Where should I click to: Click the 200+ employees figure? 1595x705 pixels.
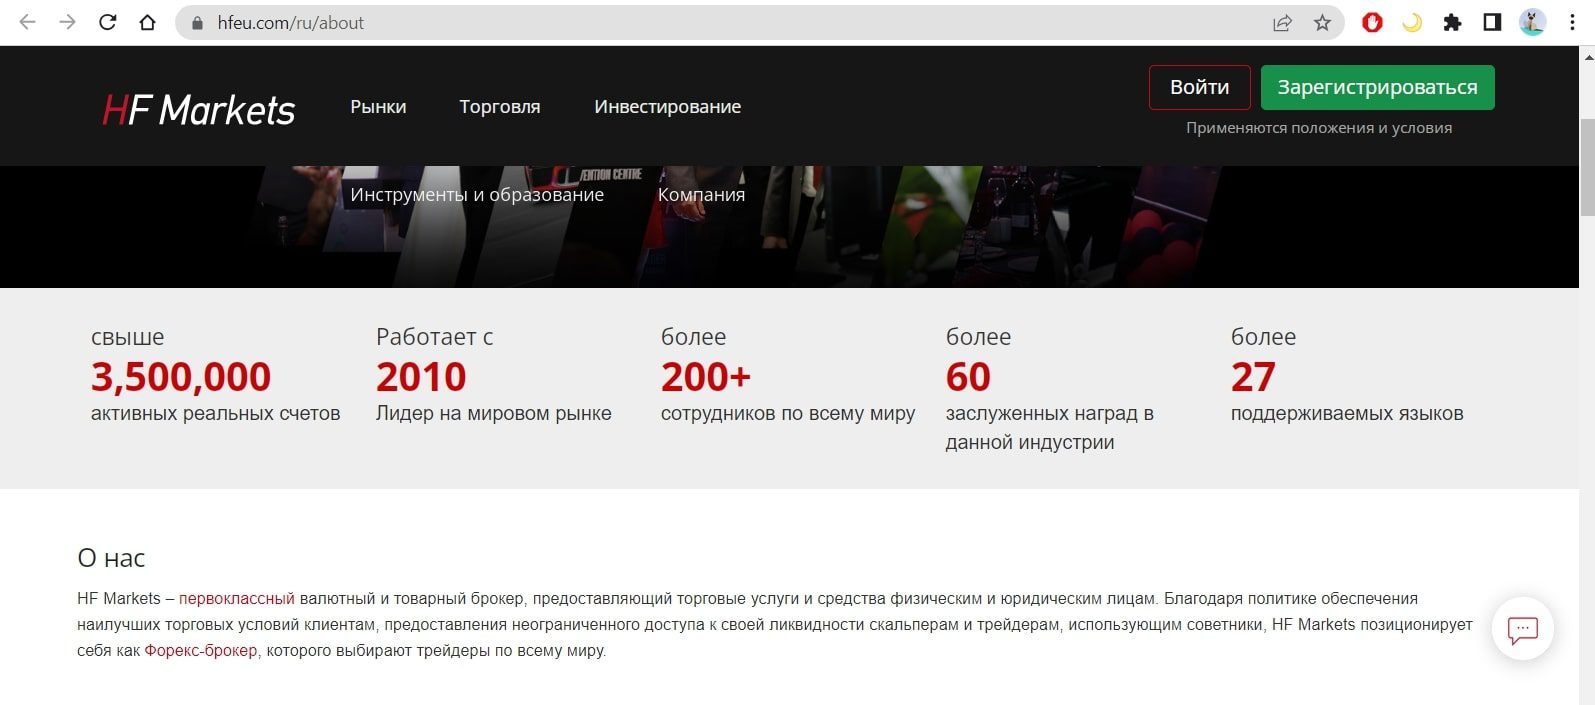coord(706,377)
